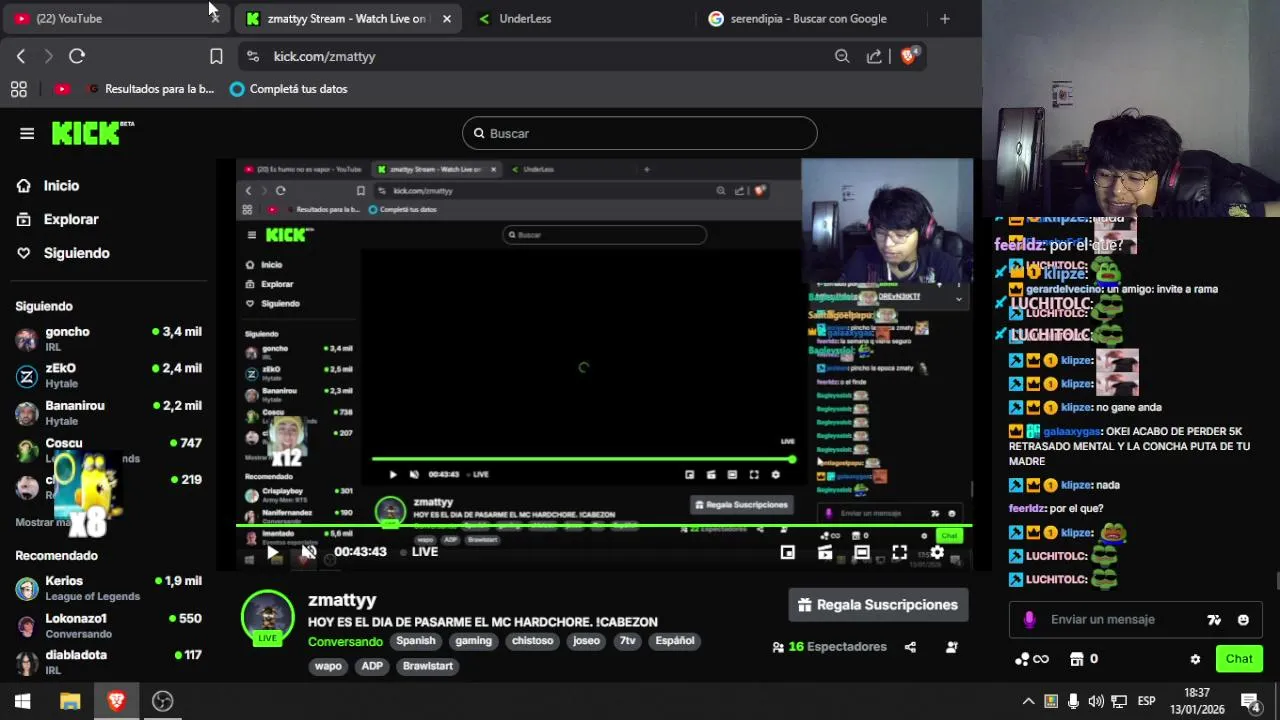Viewport: 1280px width, 720px height.
Task: Open the Conversando category link
Action: coord(345,641)
